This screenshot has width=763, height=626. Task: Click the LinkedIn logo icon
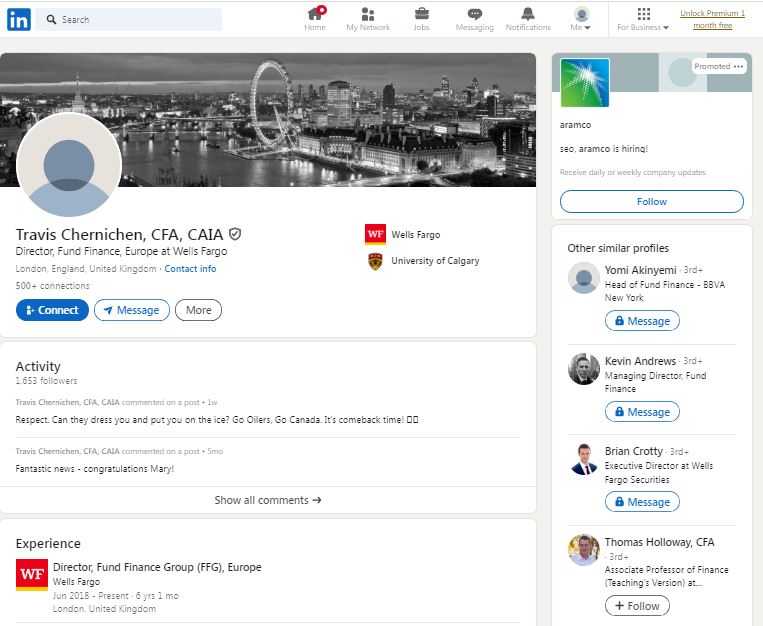(18, 19)
